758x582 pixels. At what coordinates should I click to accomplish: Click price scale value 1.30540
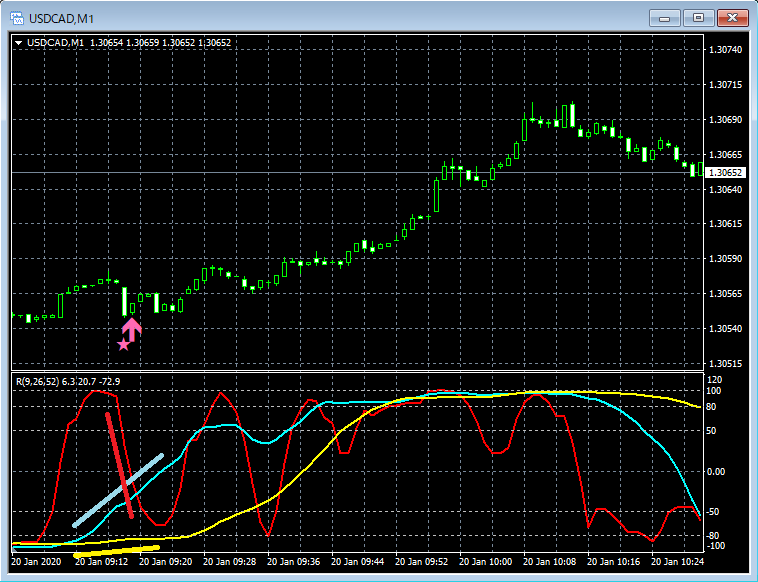[x=725, y=329]
